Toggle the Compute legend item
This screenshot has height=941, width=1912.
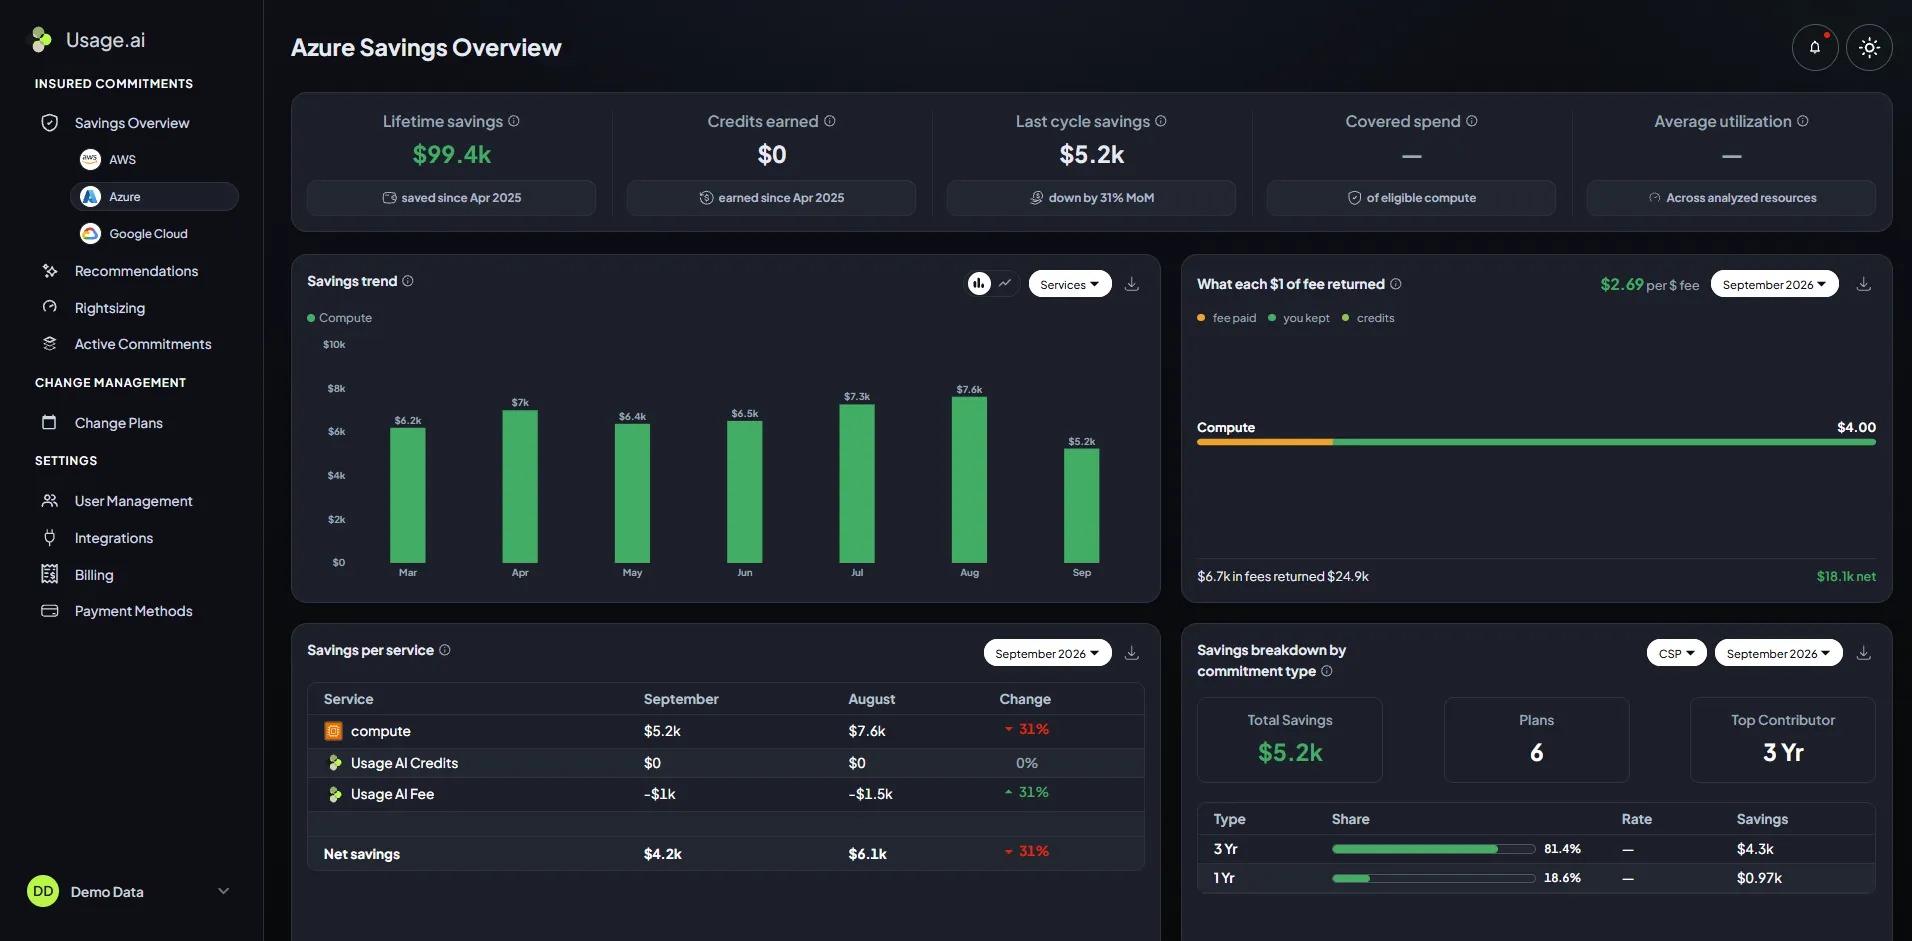340,318
